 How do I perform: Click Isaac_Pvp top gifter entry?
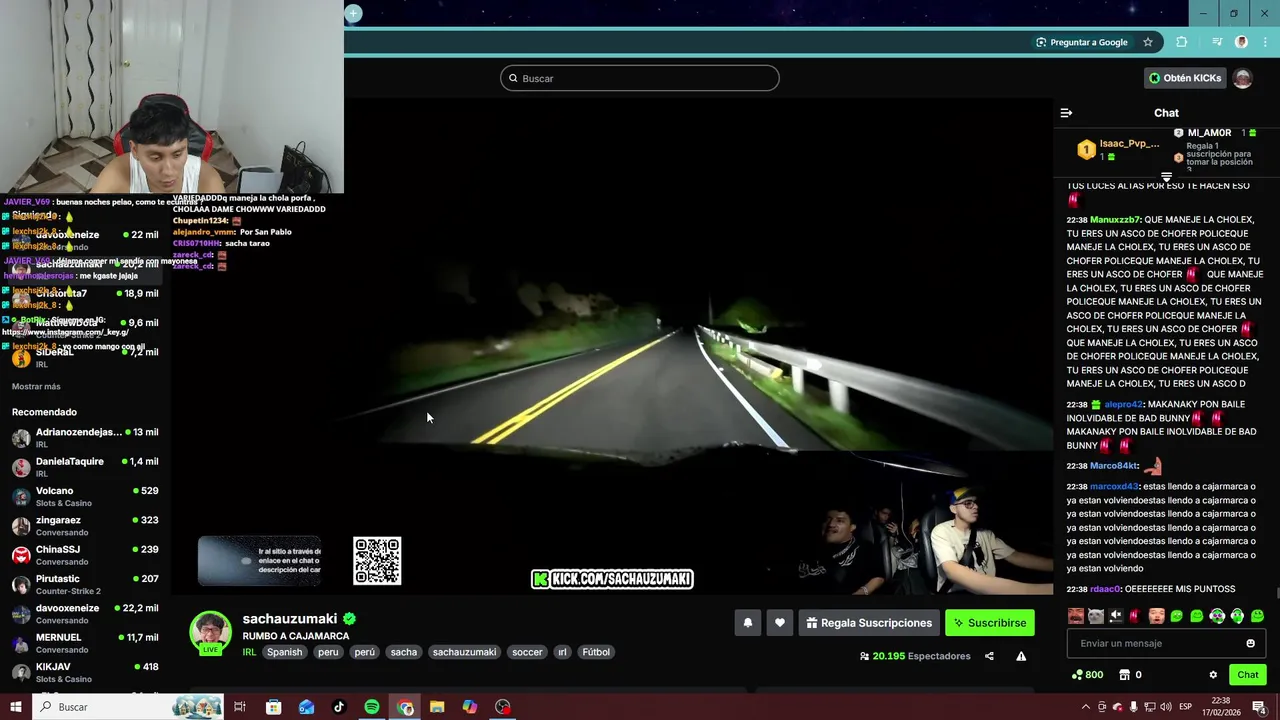click(1118, 150)
